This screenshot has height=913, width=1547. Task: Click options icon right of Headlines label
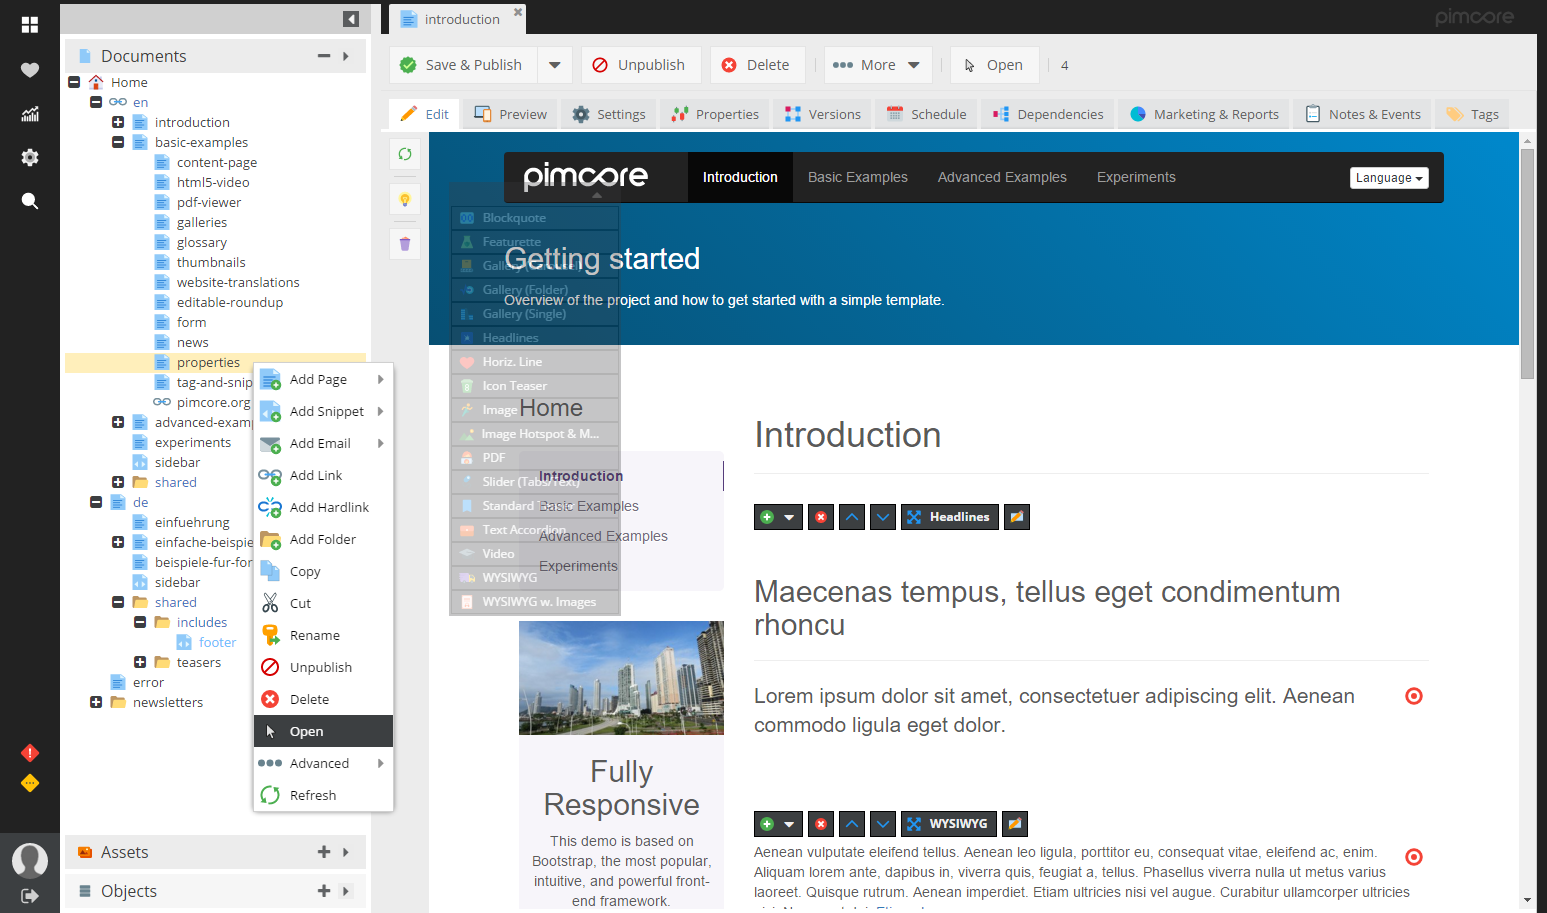[x=1017, y=517]
